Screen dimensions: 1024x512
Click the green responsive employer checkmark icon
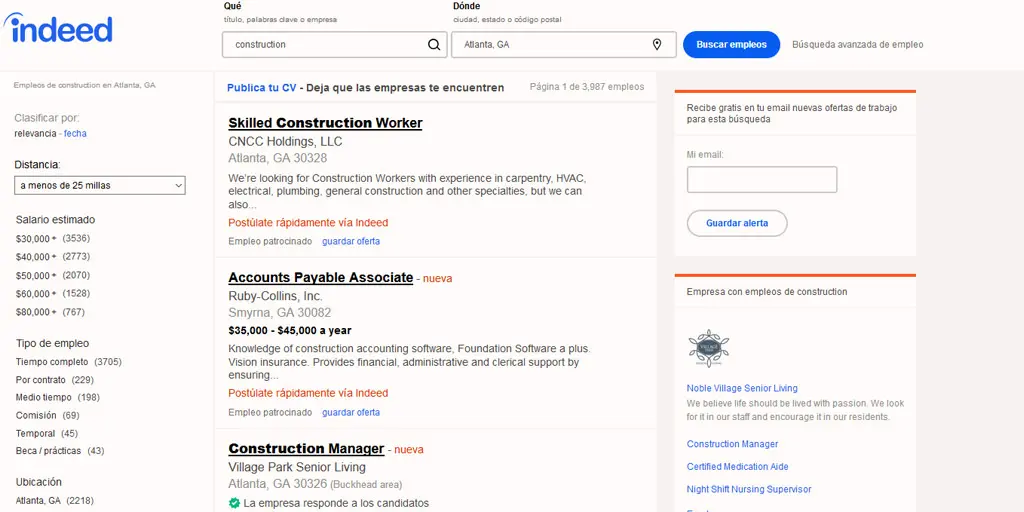[234, 503]
